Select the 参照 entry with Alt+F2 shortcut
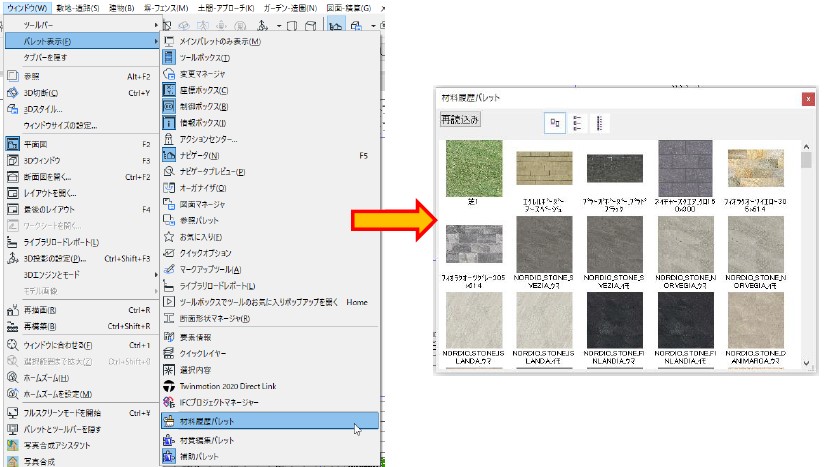This screenshot has height=467, width=827. (x=82, y=77)
